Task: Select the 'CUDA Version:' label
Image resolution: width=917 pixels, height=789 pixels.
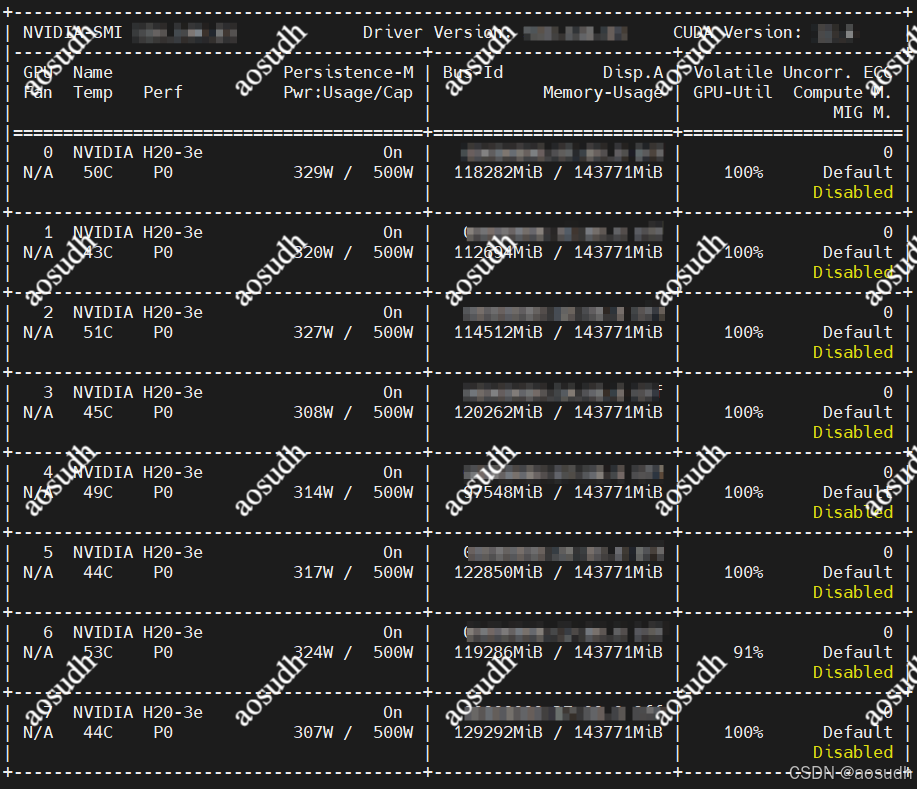Action: pos(737,32)
